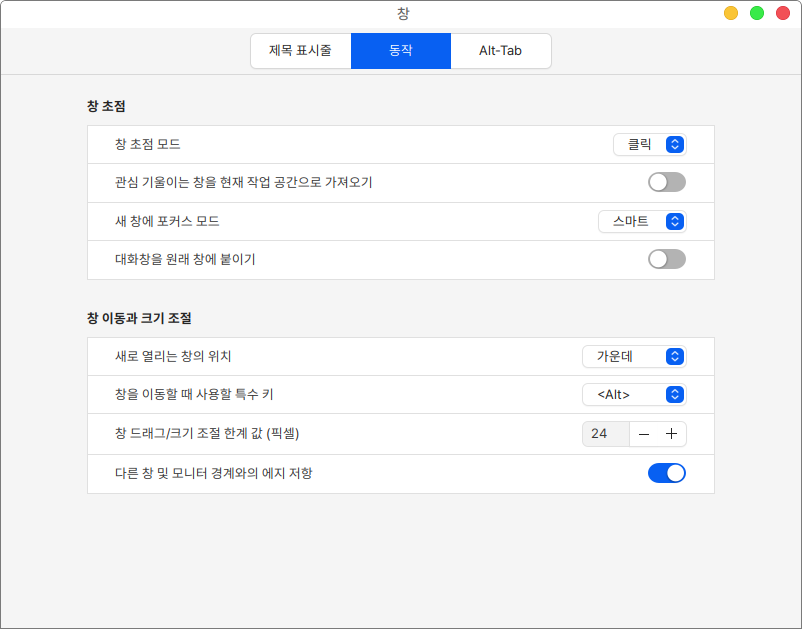Open the Alt-Tab tab
This screenshot has width=802, height=629.
[x=500, y=50]
